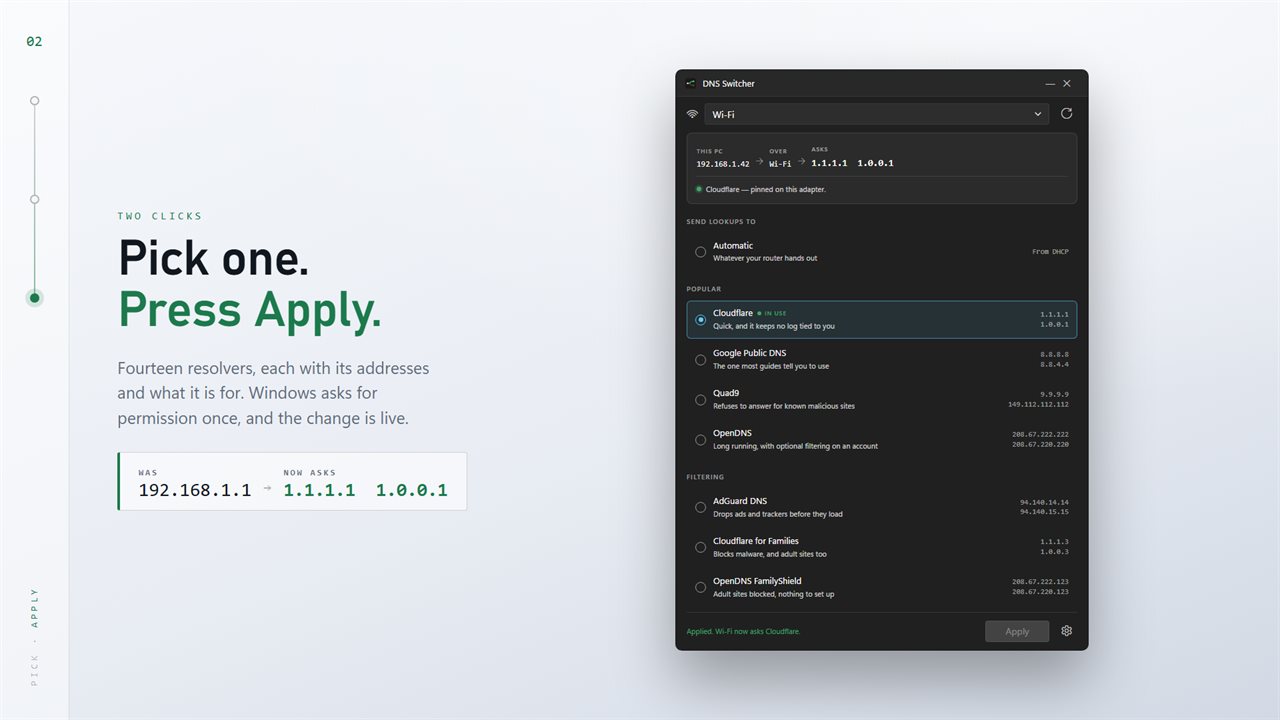Click the 'Press Apply.' green headline
The width and height of the screenshot is (1280, 720).
(x=250, y=310)
